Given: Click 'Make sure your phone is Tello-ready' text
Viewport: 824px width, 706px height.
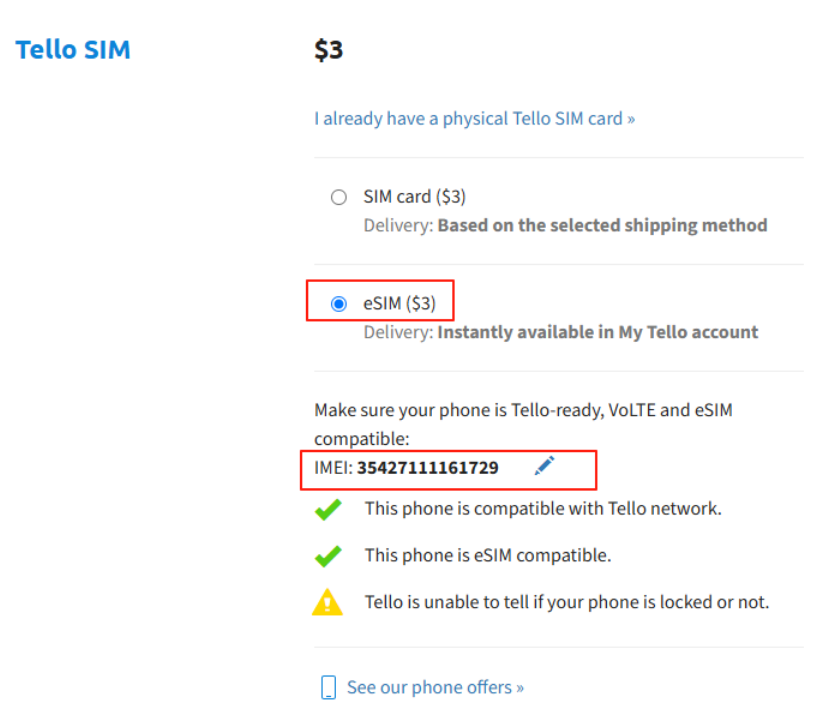Looking at the screenshot, I should (x=523, y=424).
